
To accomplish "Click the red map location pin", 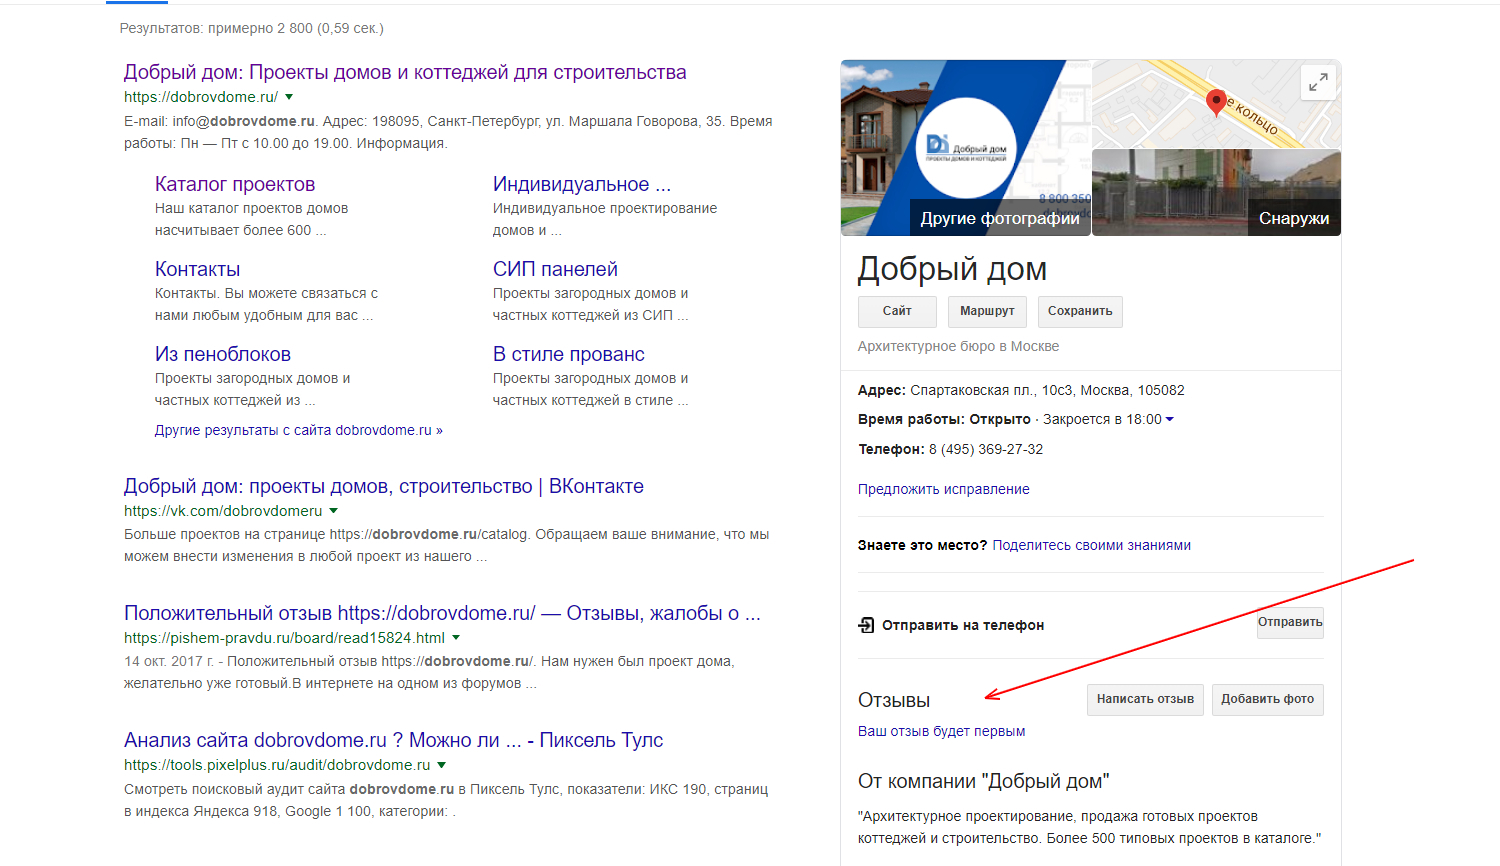I will tap(1216, 103).
